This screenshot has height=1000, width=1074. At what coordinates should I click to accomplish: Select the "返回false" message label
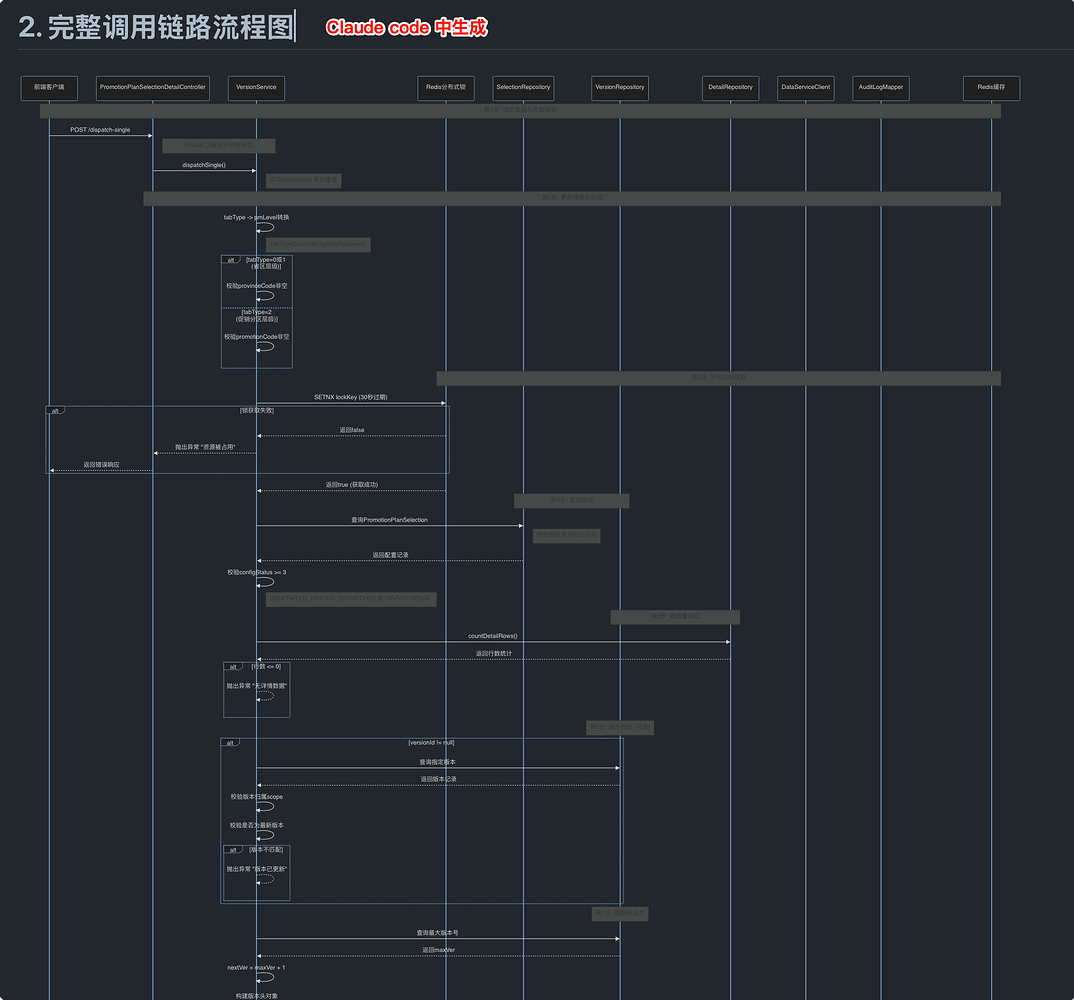click(x=352, y=430)
